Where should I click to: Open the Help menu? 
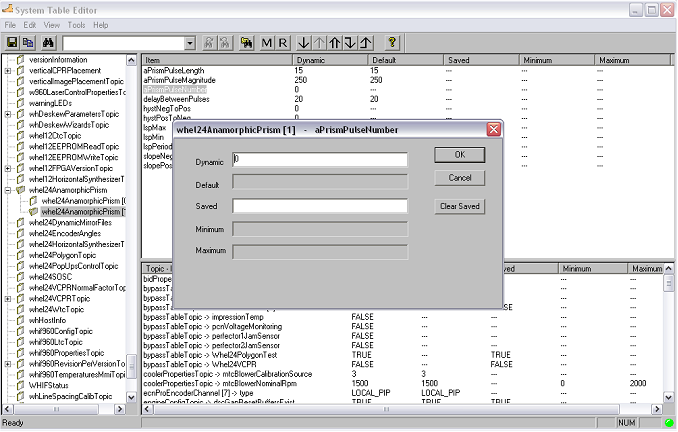(101, 25)
